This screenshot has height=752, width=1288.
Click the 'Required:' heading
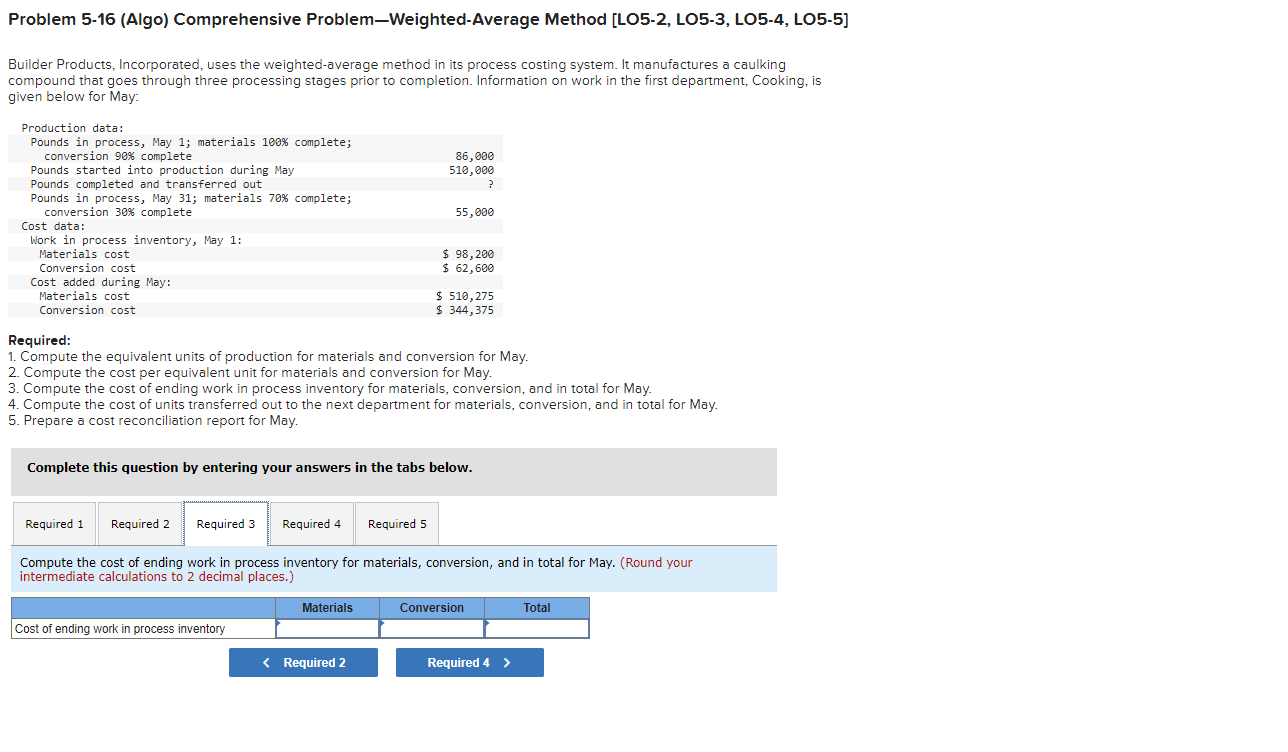[39, 341]
